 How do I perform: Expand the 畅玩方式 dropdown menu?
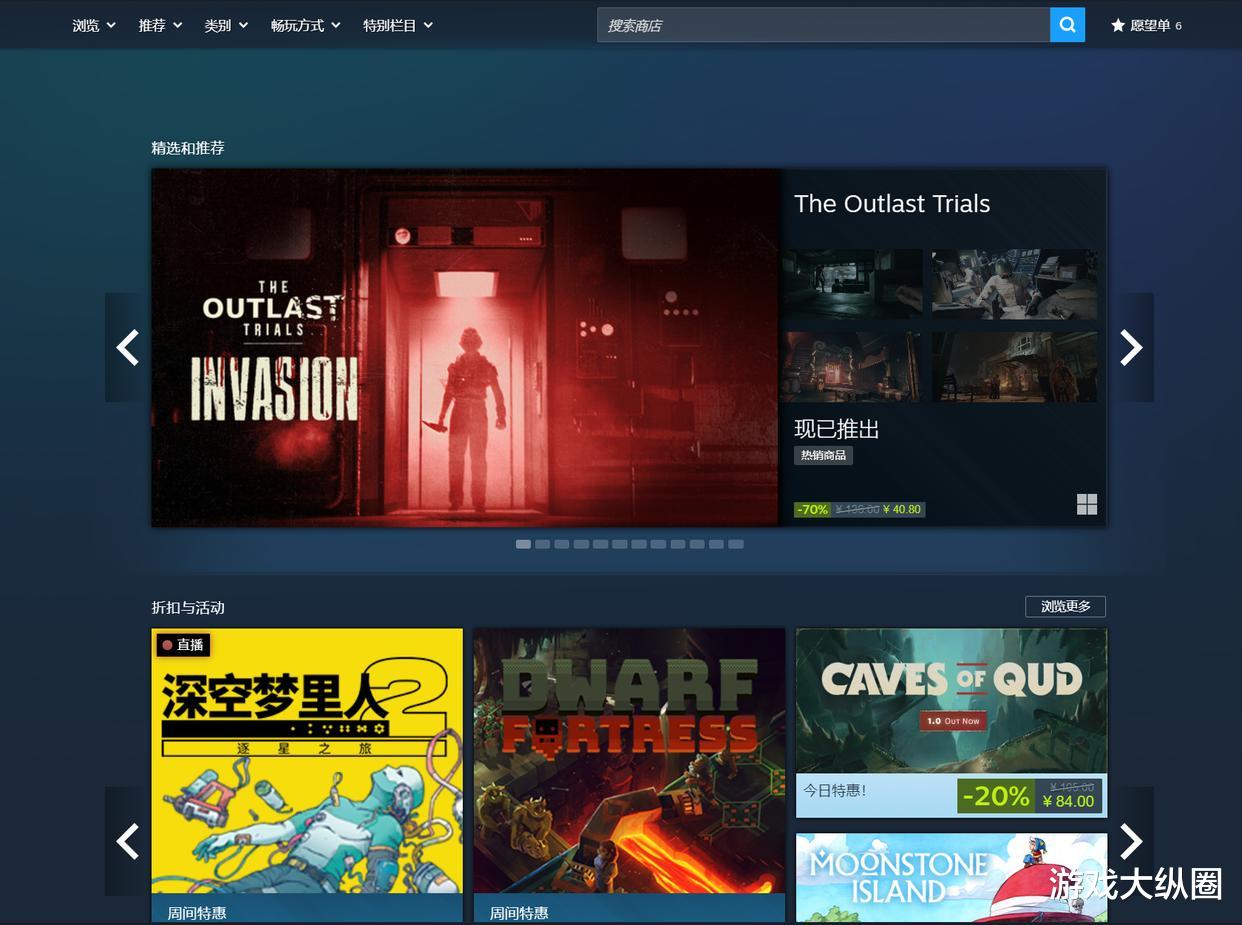click(306, 25)
